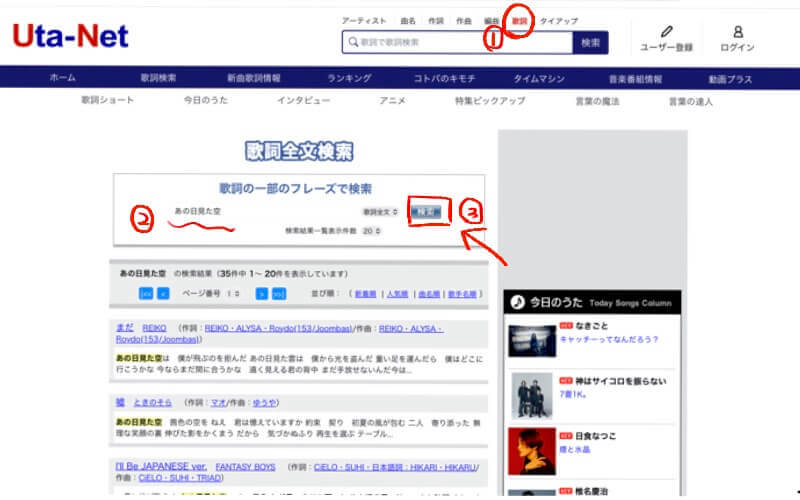Select the 作曲 search type tab
The image size is (800, 500).
pyautogui.click(x=464, y=21)
